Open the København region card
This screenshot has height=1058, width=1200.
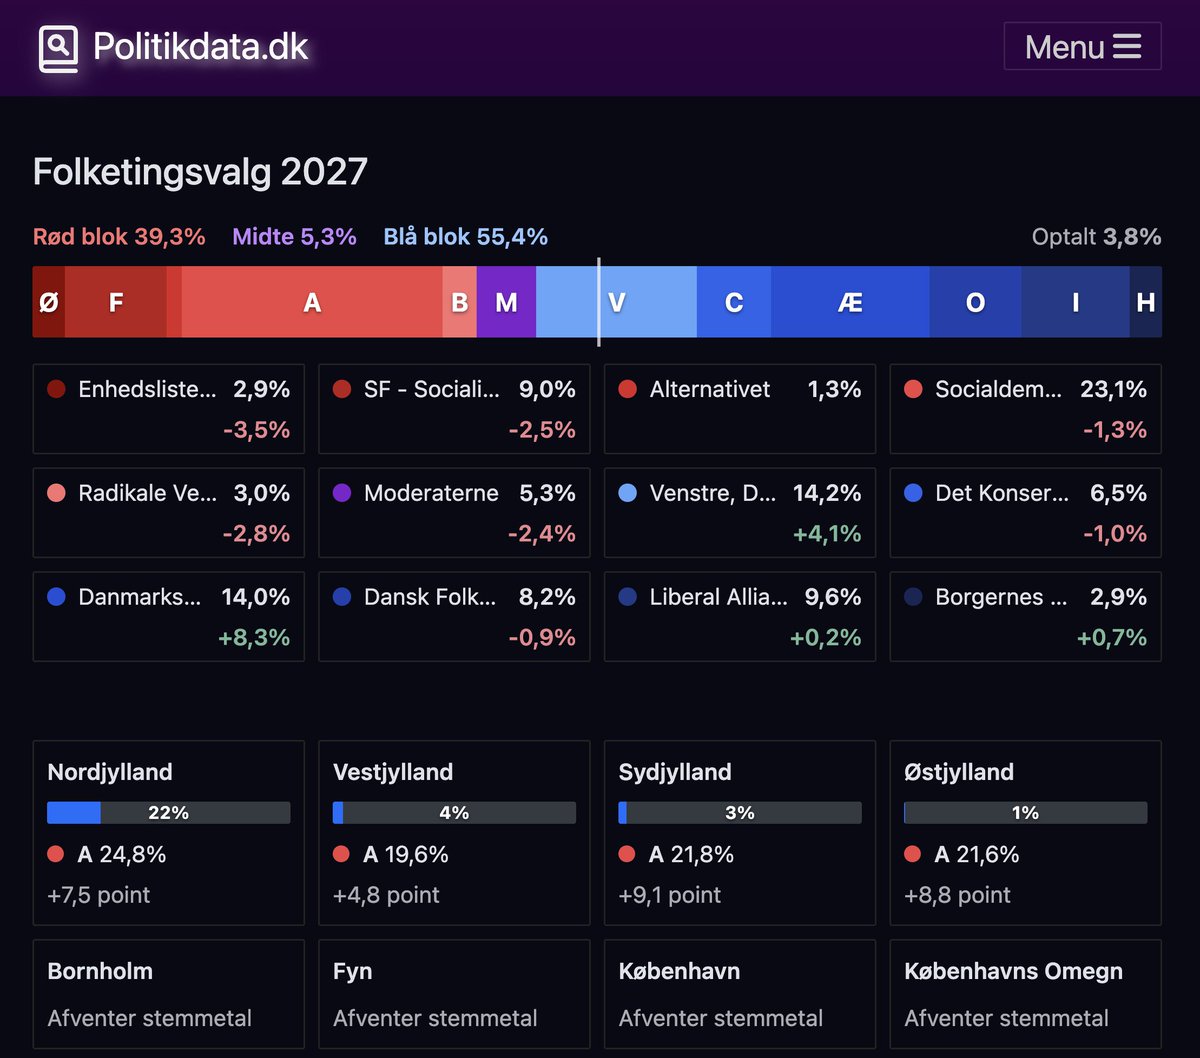[740, 994]
